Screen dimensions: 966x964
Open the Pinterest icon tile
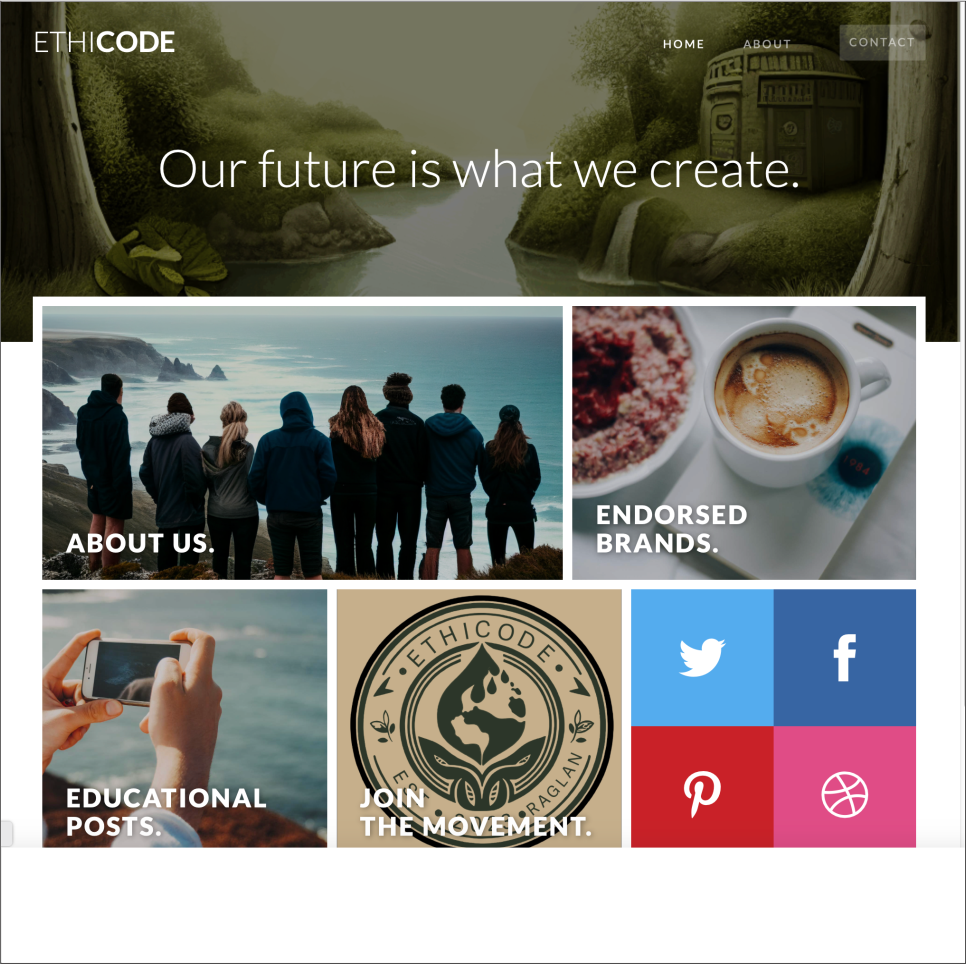pos(702,787)
